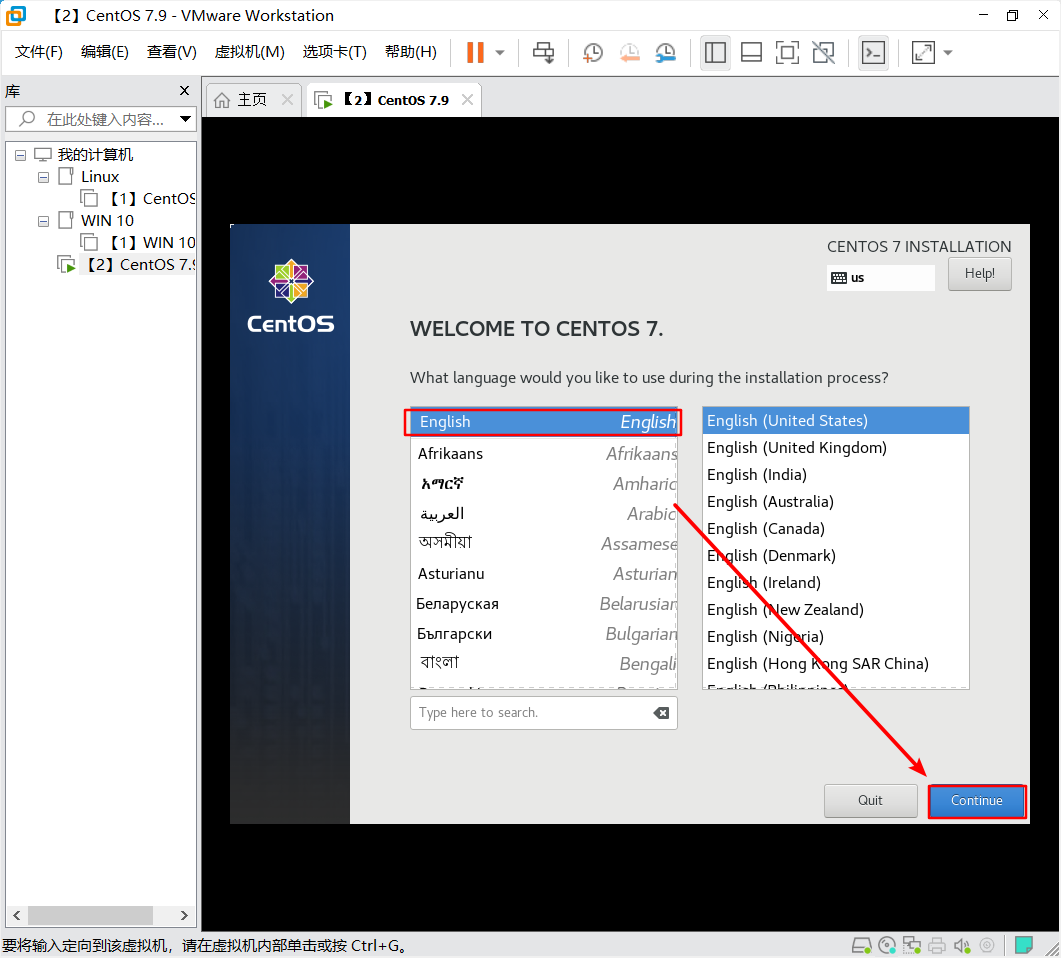This screenshot has width=1061, height=958.
Task: Select Bulgarian language
Action: pos(543,634)
